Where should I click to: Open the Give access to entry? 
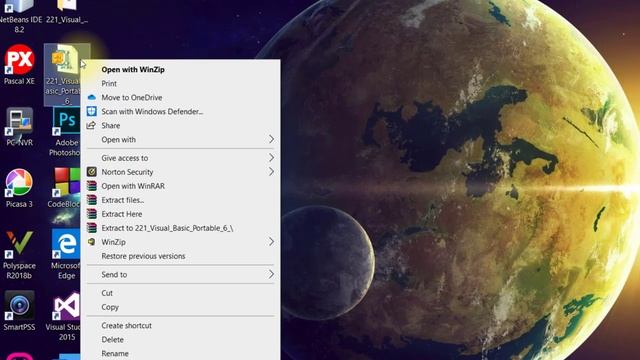(180, 158)
